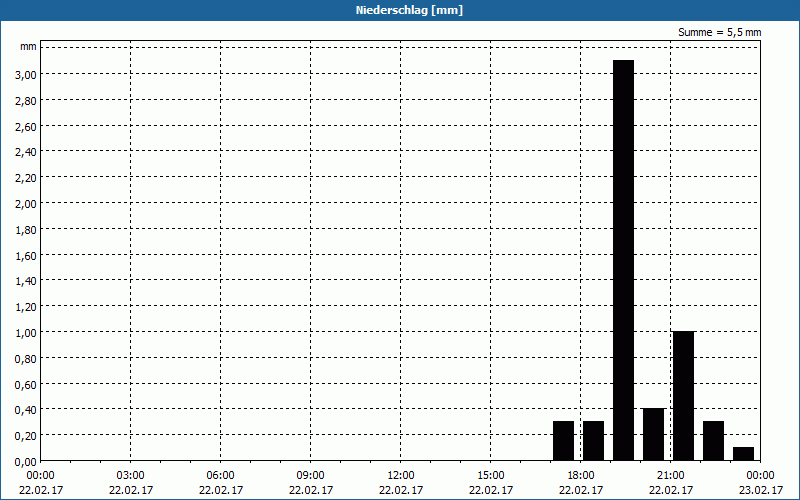Click the "1,20" y-axis value
The width and height of the screenshot is (800, 500).
click(x=26, y=307)
